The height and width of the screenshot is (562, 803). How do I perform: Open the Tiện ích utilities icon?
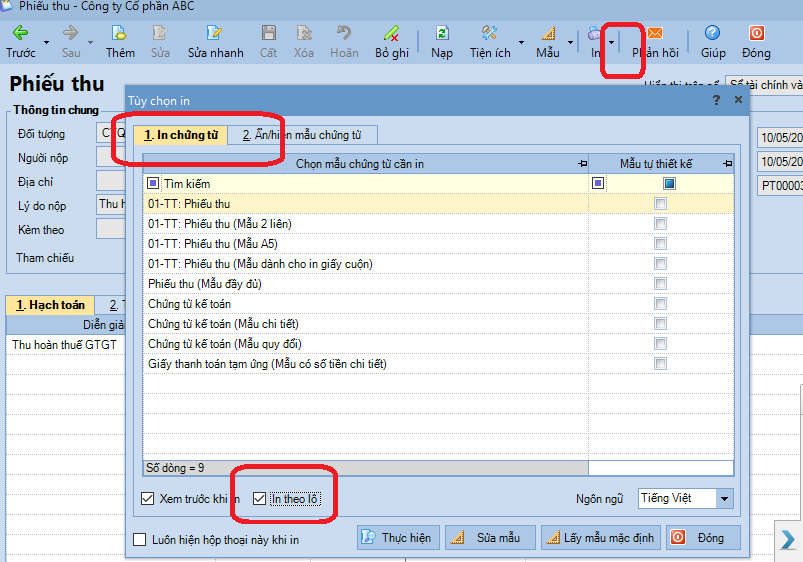490,34
